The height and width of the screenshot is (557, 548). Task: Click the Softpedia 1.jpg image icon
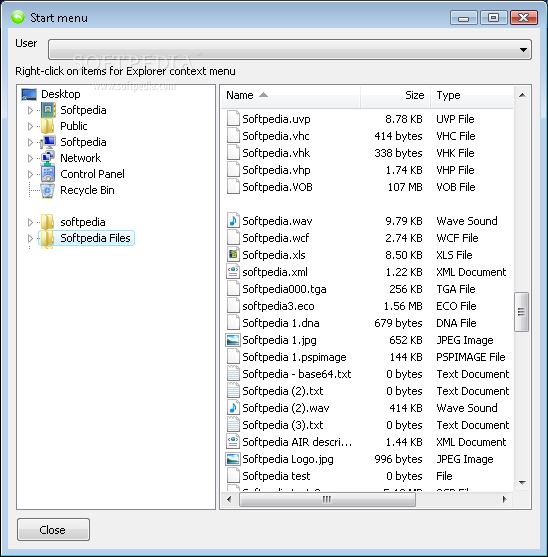(233, 340)
